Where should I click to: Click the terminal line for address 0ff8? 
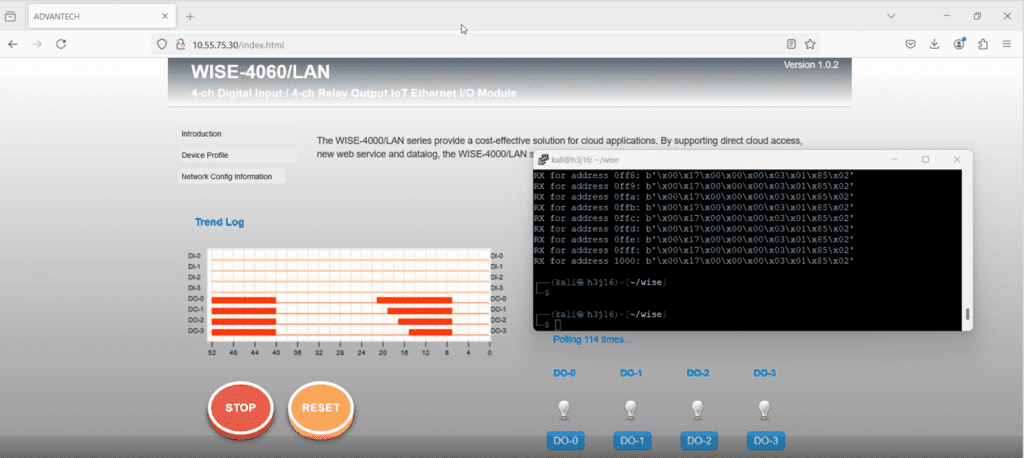(694, 176)
